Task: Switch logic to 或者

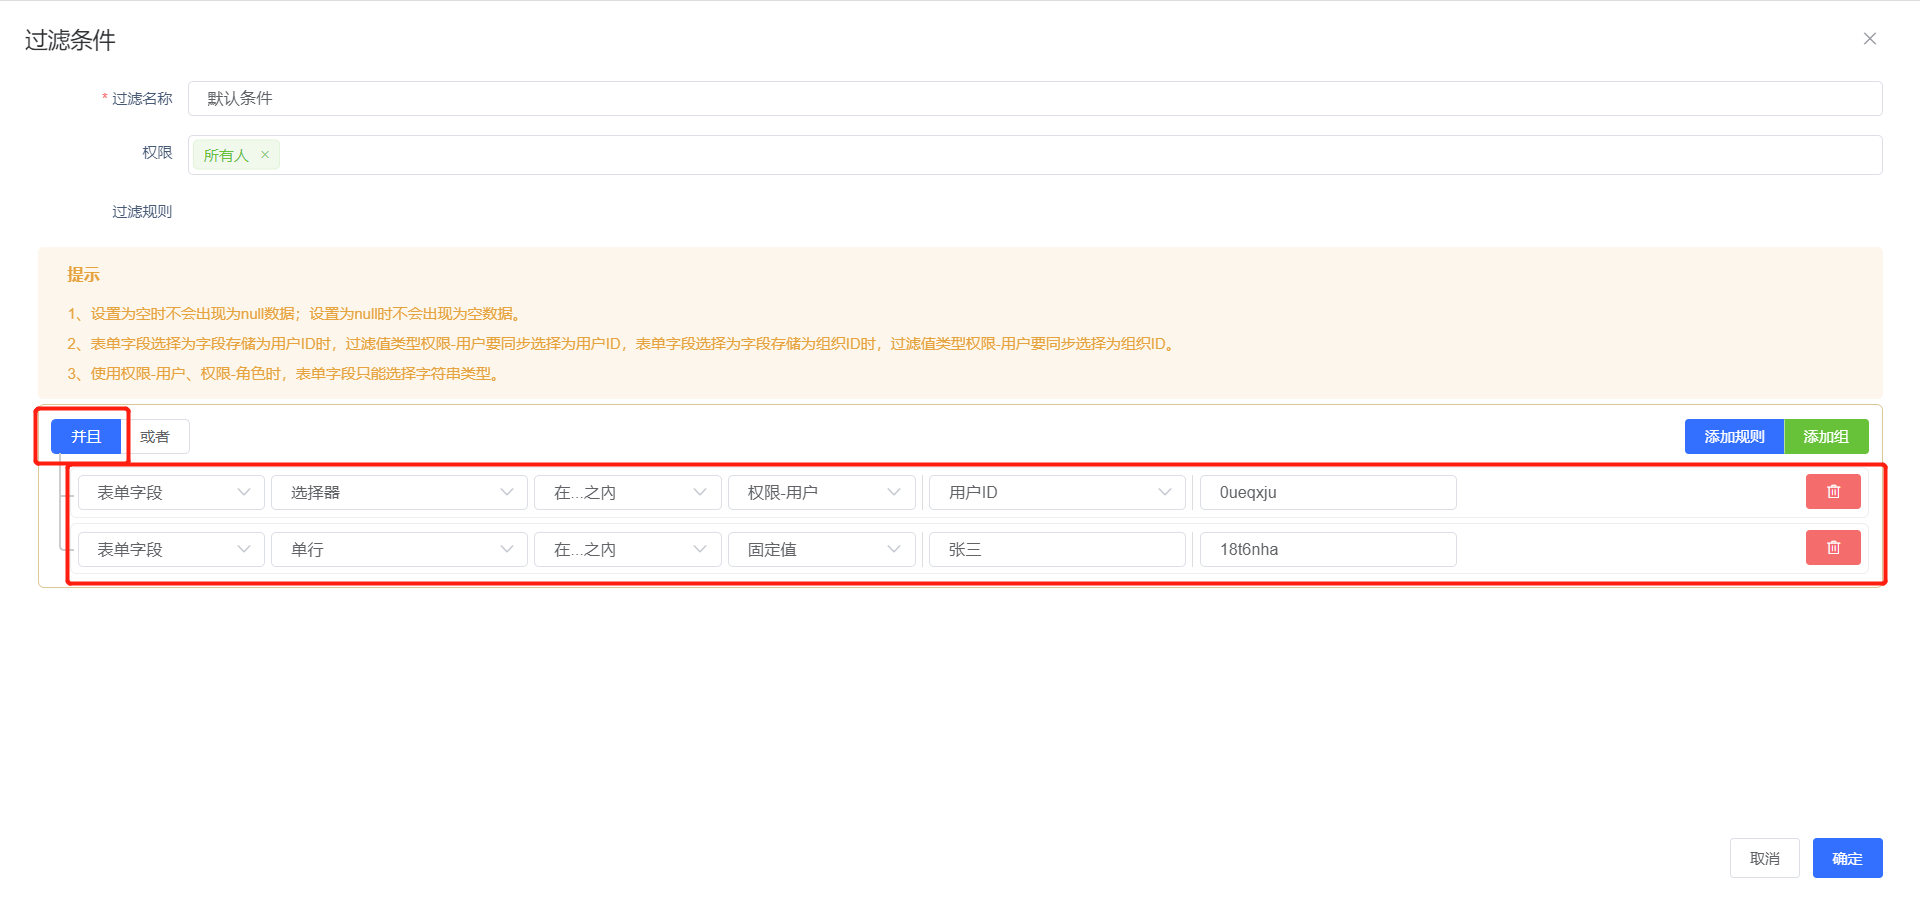Action: pyautogui.click(x=156, y=437)
